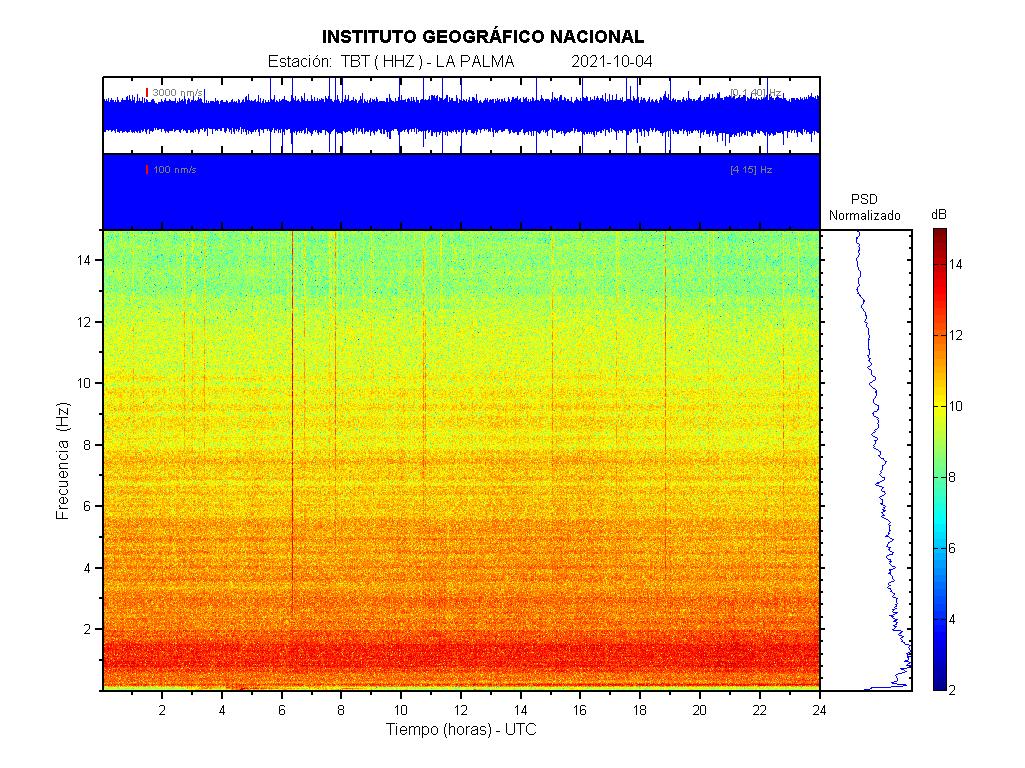Click the 4 Hz tick on the frequency axis
Image resolution: width=1025 pixels, height=768 pixels.
[x=87, y=568]
